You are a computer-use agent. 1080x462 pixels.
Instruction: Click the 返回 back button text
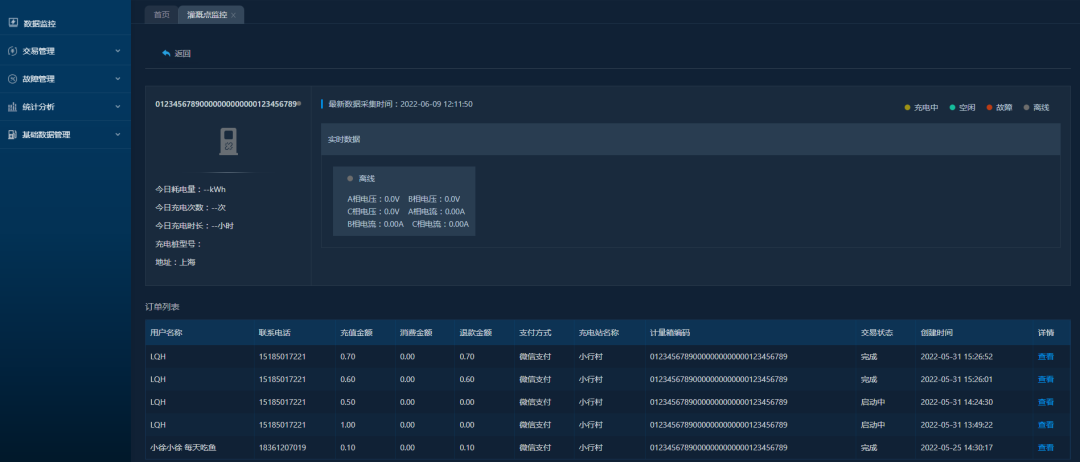183,53
